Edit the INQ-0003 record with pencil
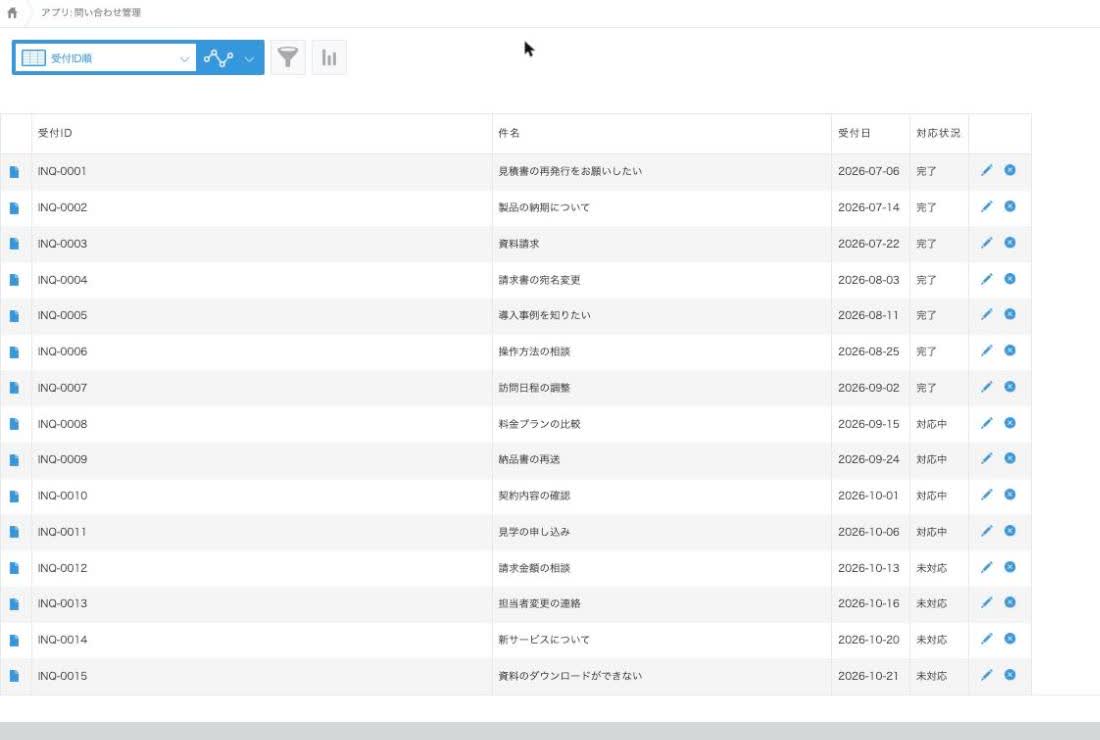This screenshot has width=1100, height=740. click(986, 243)
